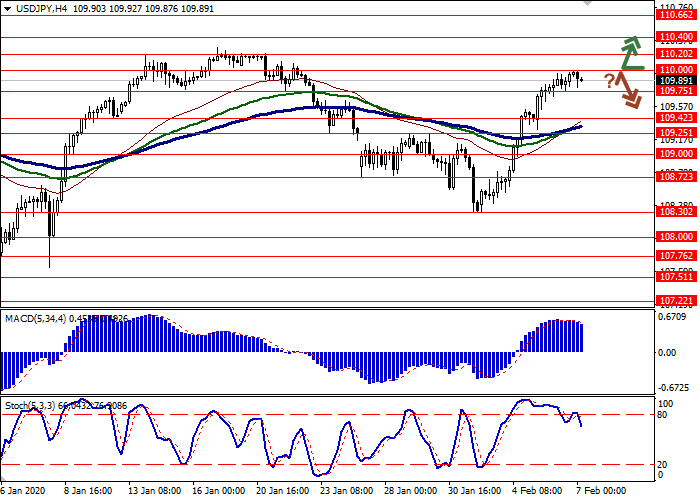Screen dimensions: 700x500
Task: Select the 110.662 red price level label
Action: click(x=674, y=15)
